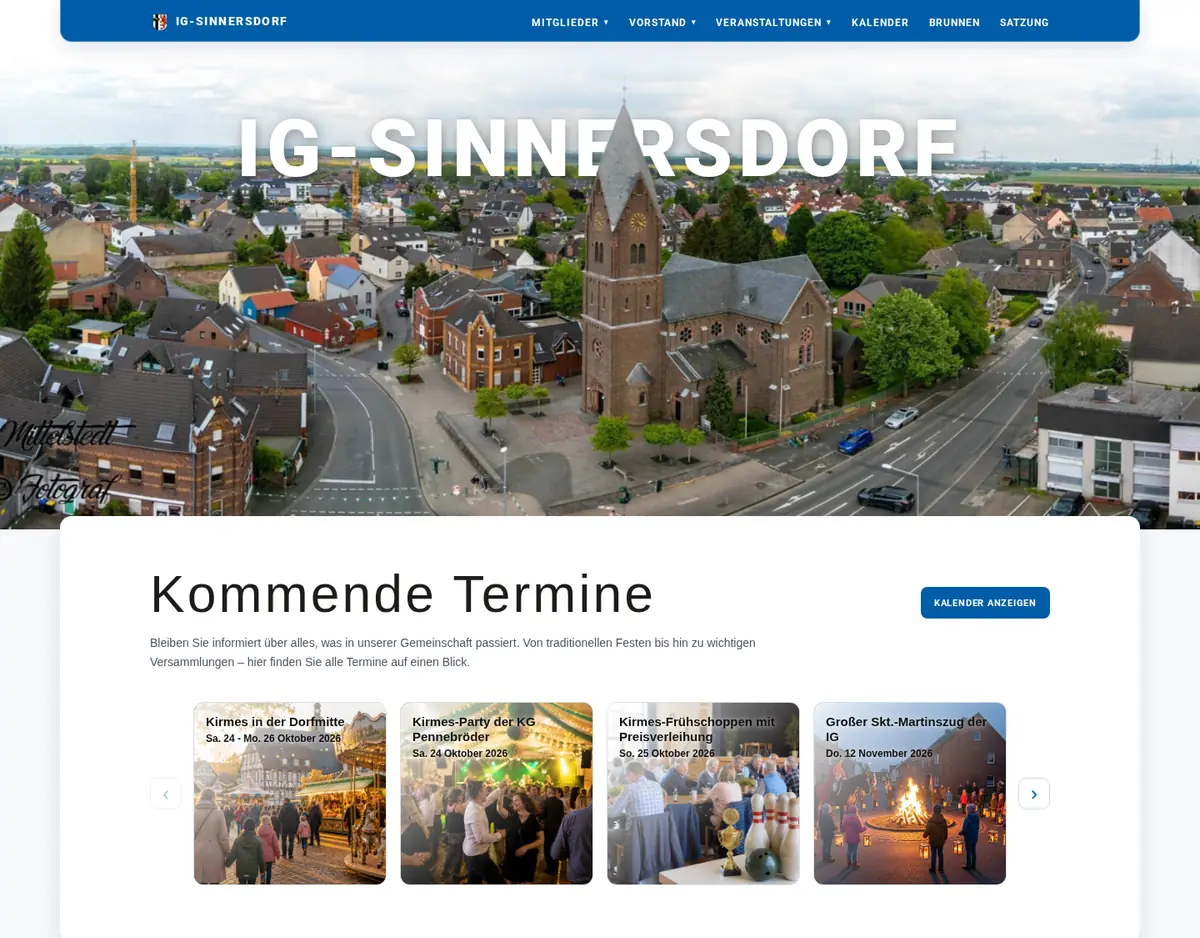The image size is (1200, 938).
Task: Click the Kommende Termine heading
Action: (402, 594)
